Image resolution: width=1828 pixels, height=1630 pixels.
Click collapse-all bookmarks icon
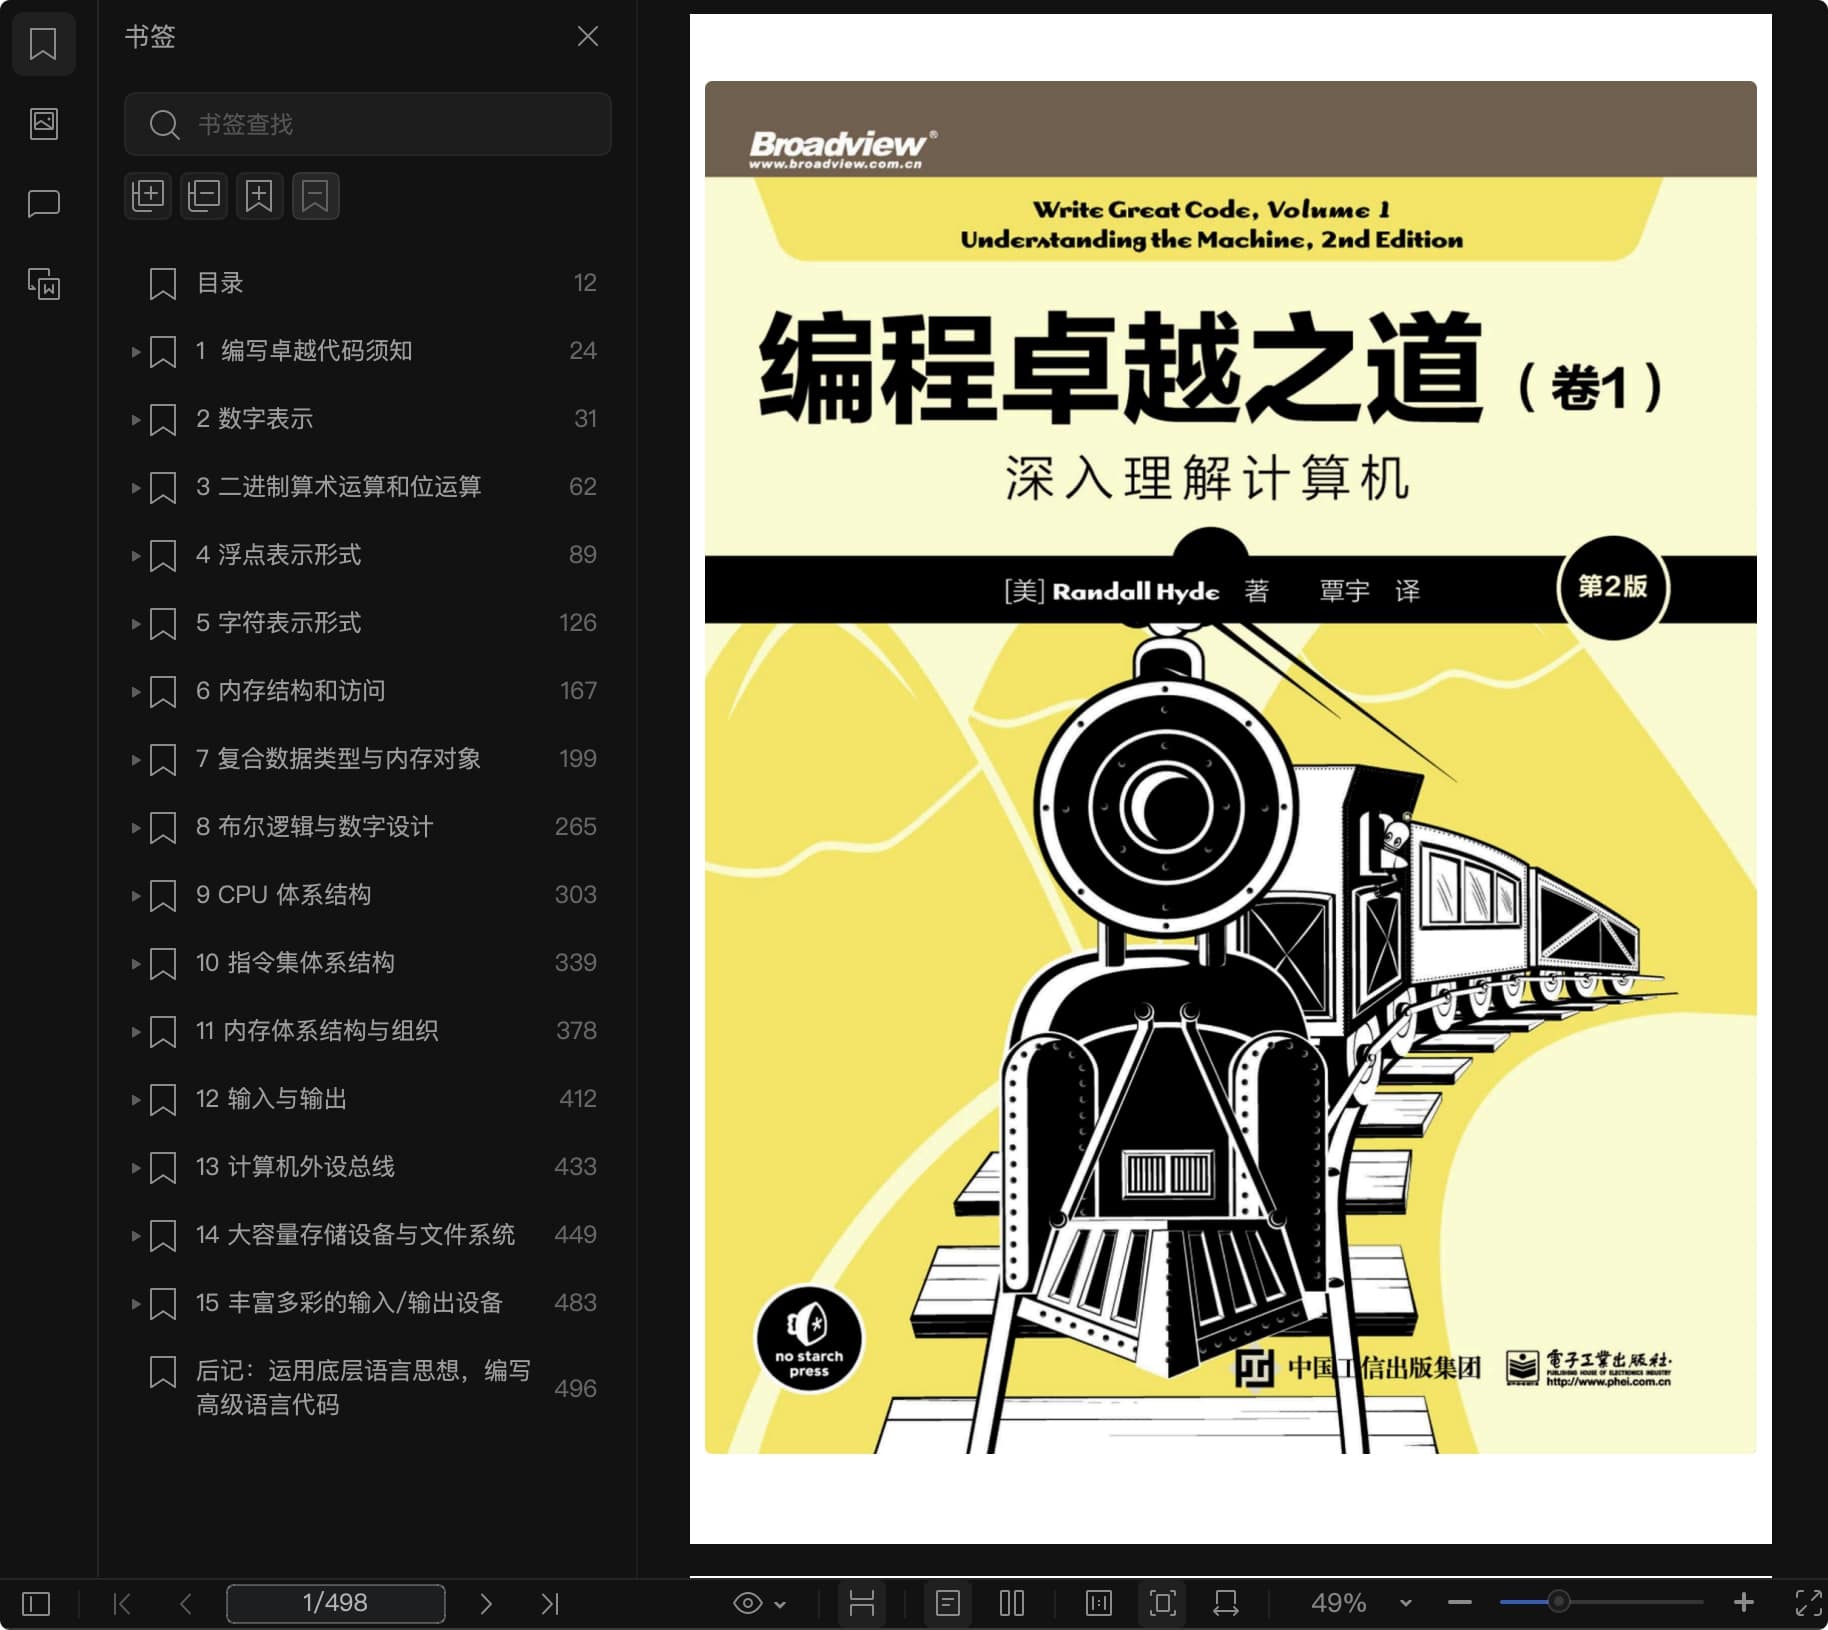[x=204, y=195]
